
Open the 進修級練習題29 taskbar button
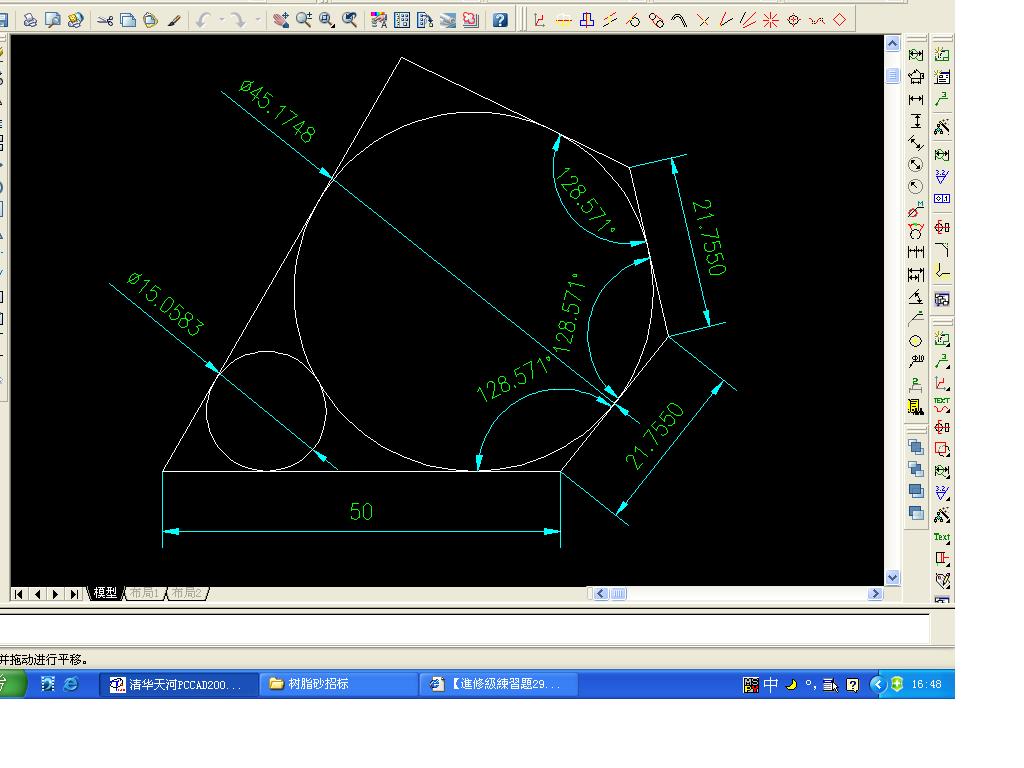tap(498, 684)
